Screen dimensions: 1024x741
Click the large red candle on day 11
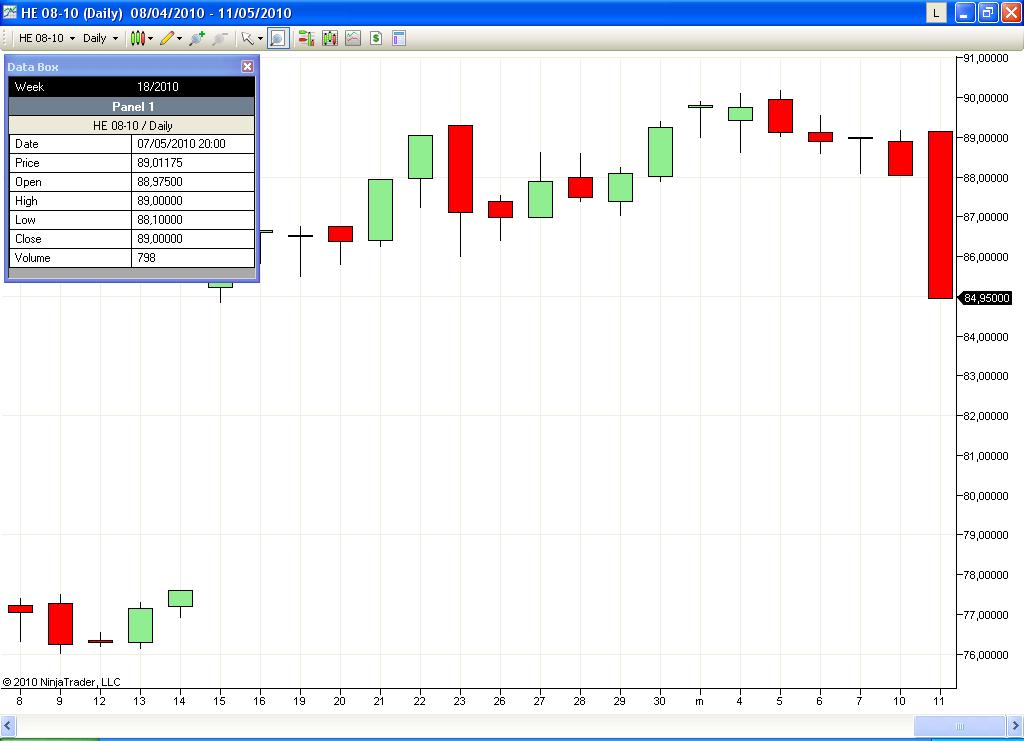point(940,215)
